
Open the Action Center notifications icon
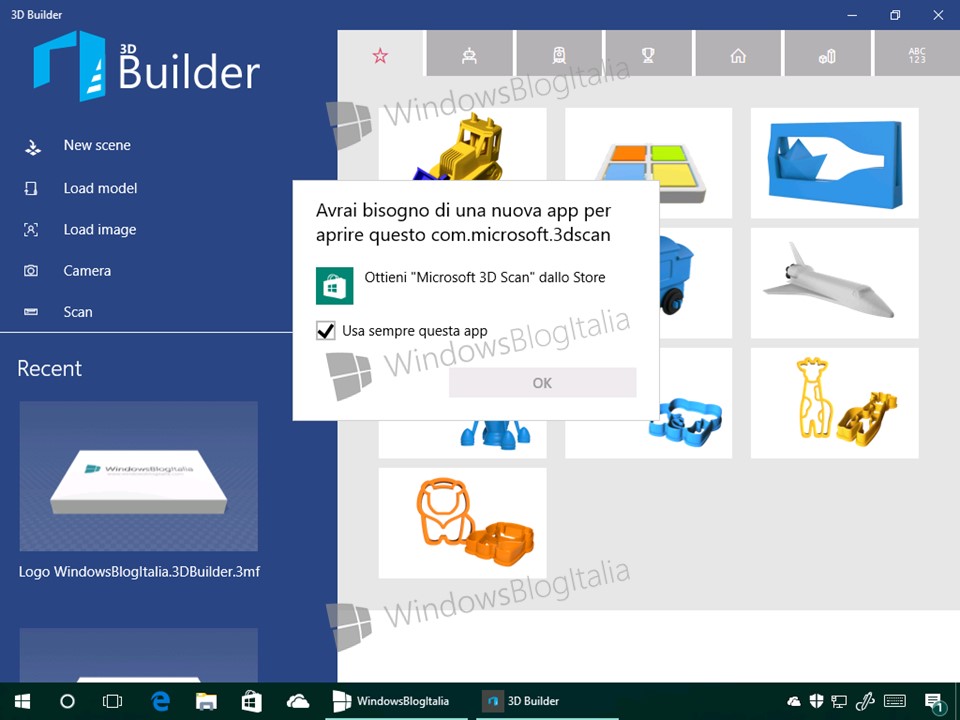[x=933, y=702]
